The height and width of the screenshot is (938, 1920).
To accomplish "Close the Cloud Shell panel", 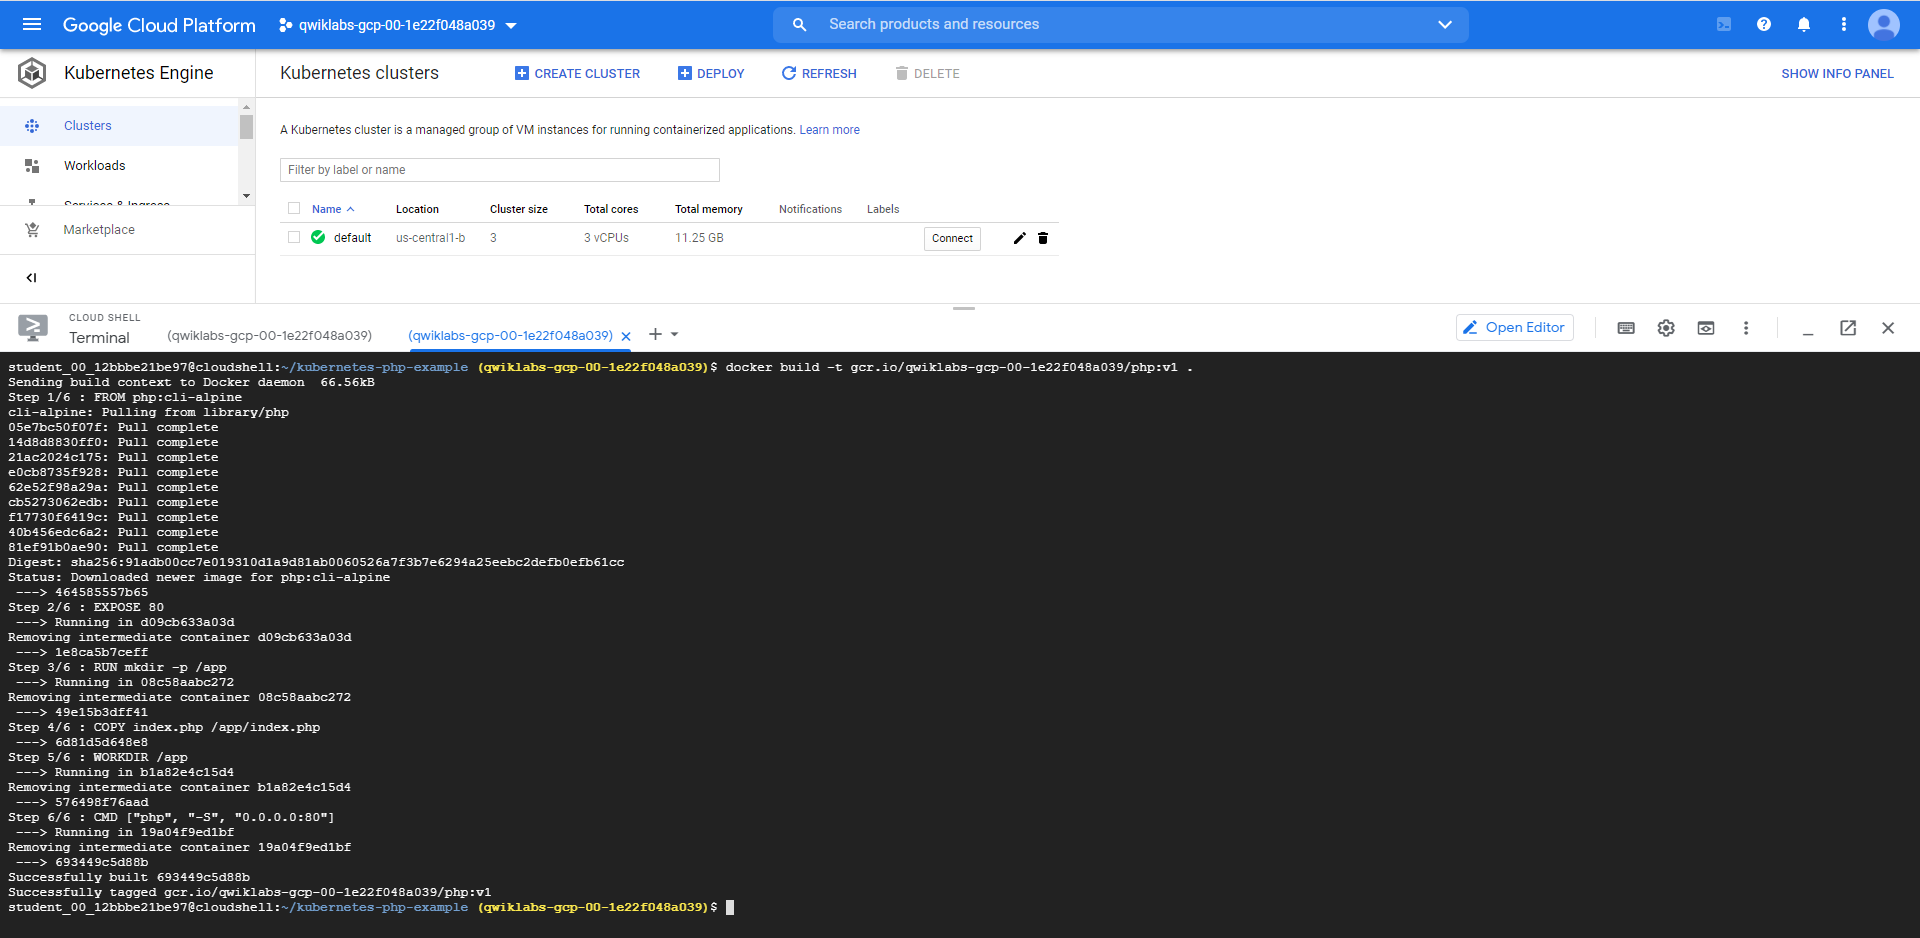I will point(1888,328).
